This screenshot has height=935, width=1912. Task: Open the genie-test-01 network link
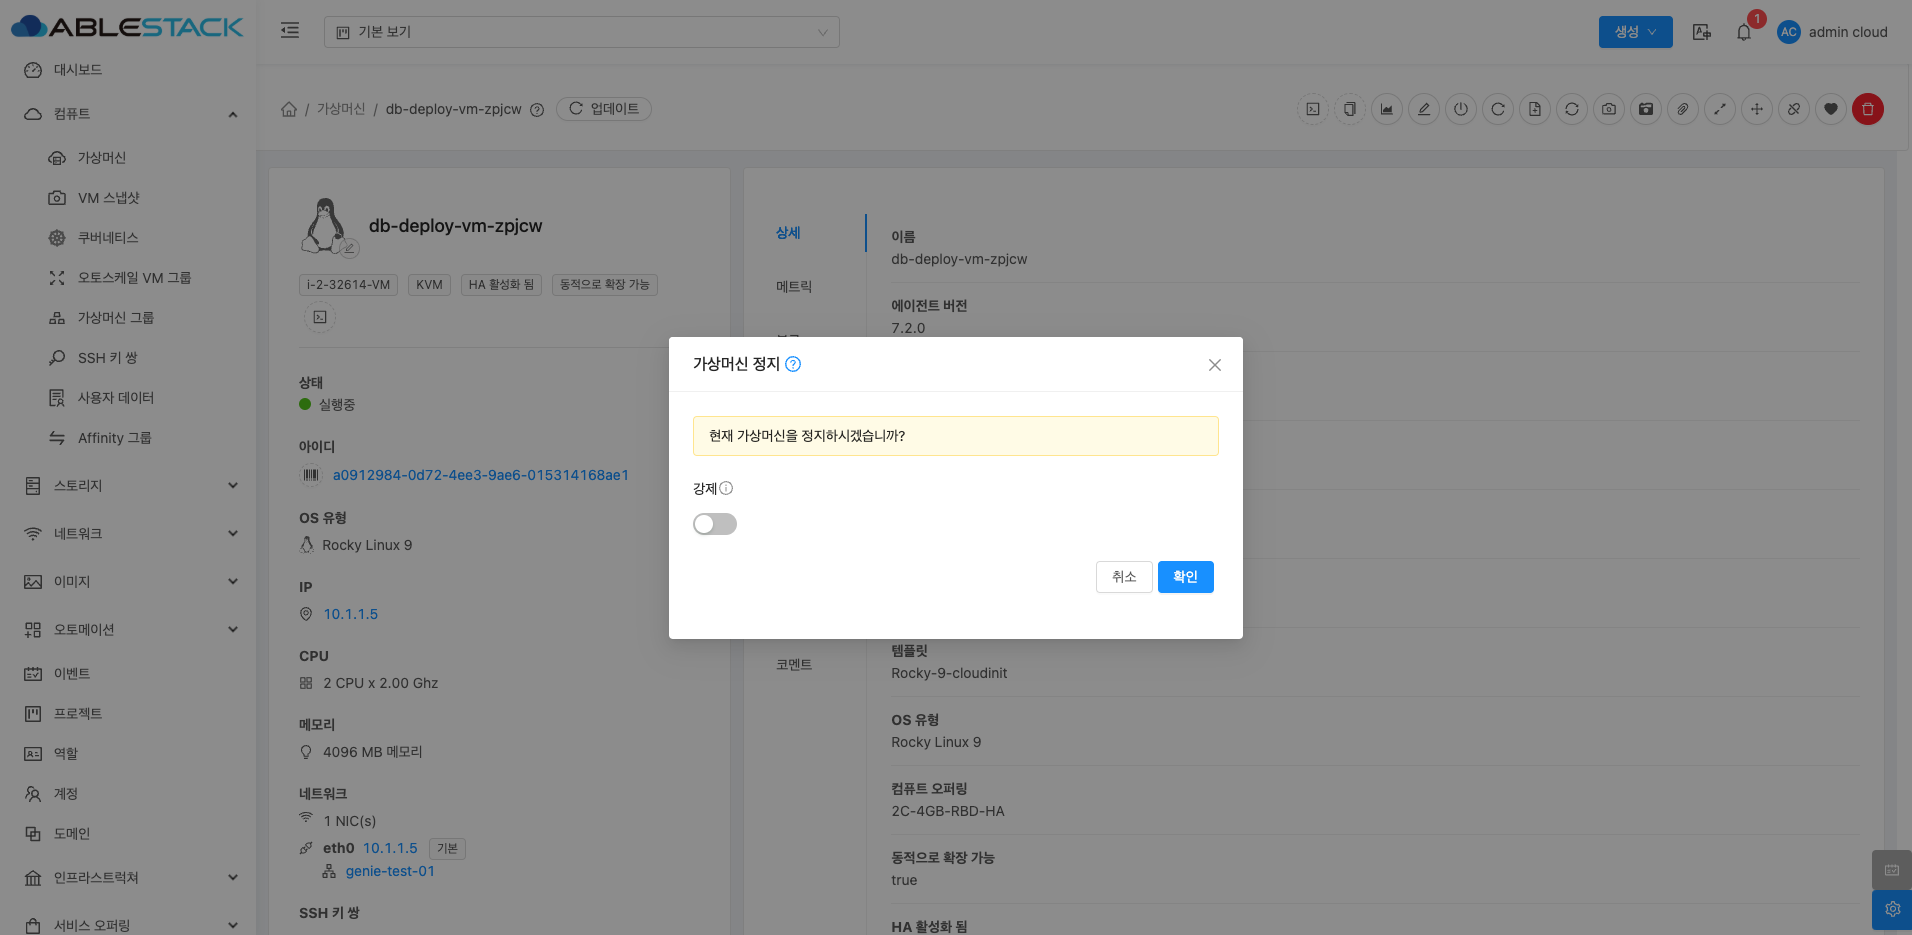point(390,871)
